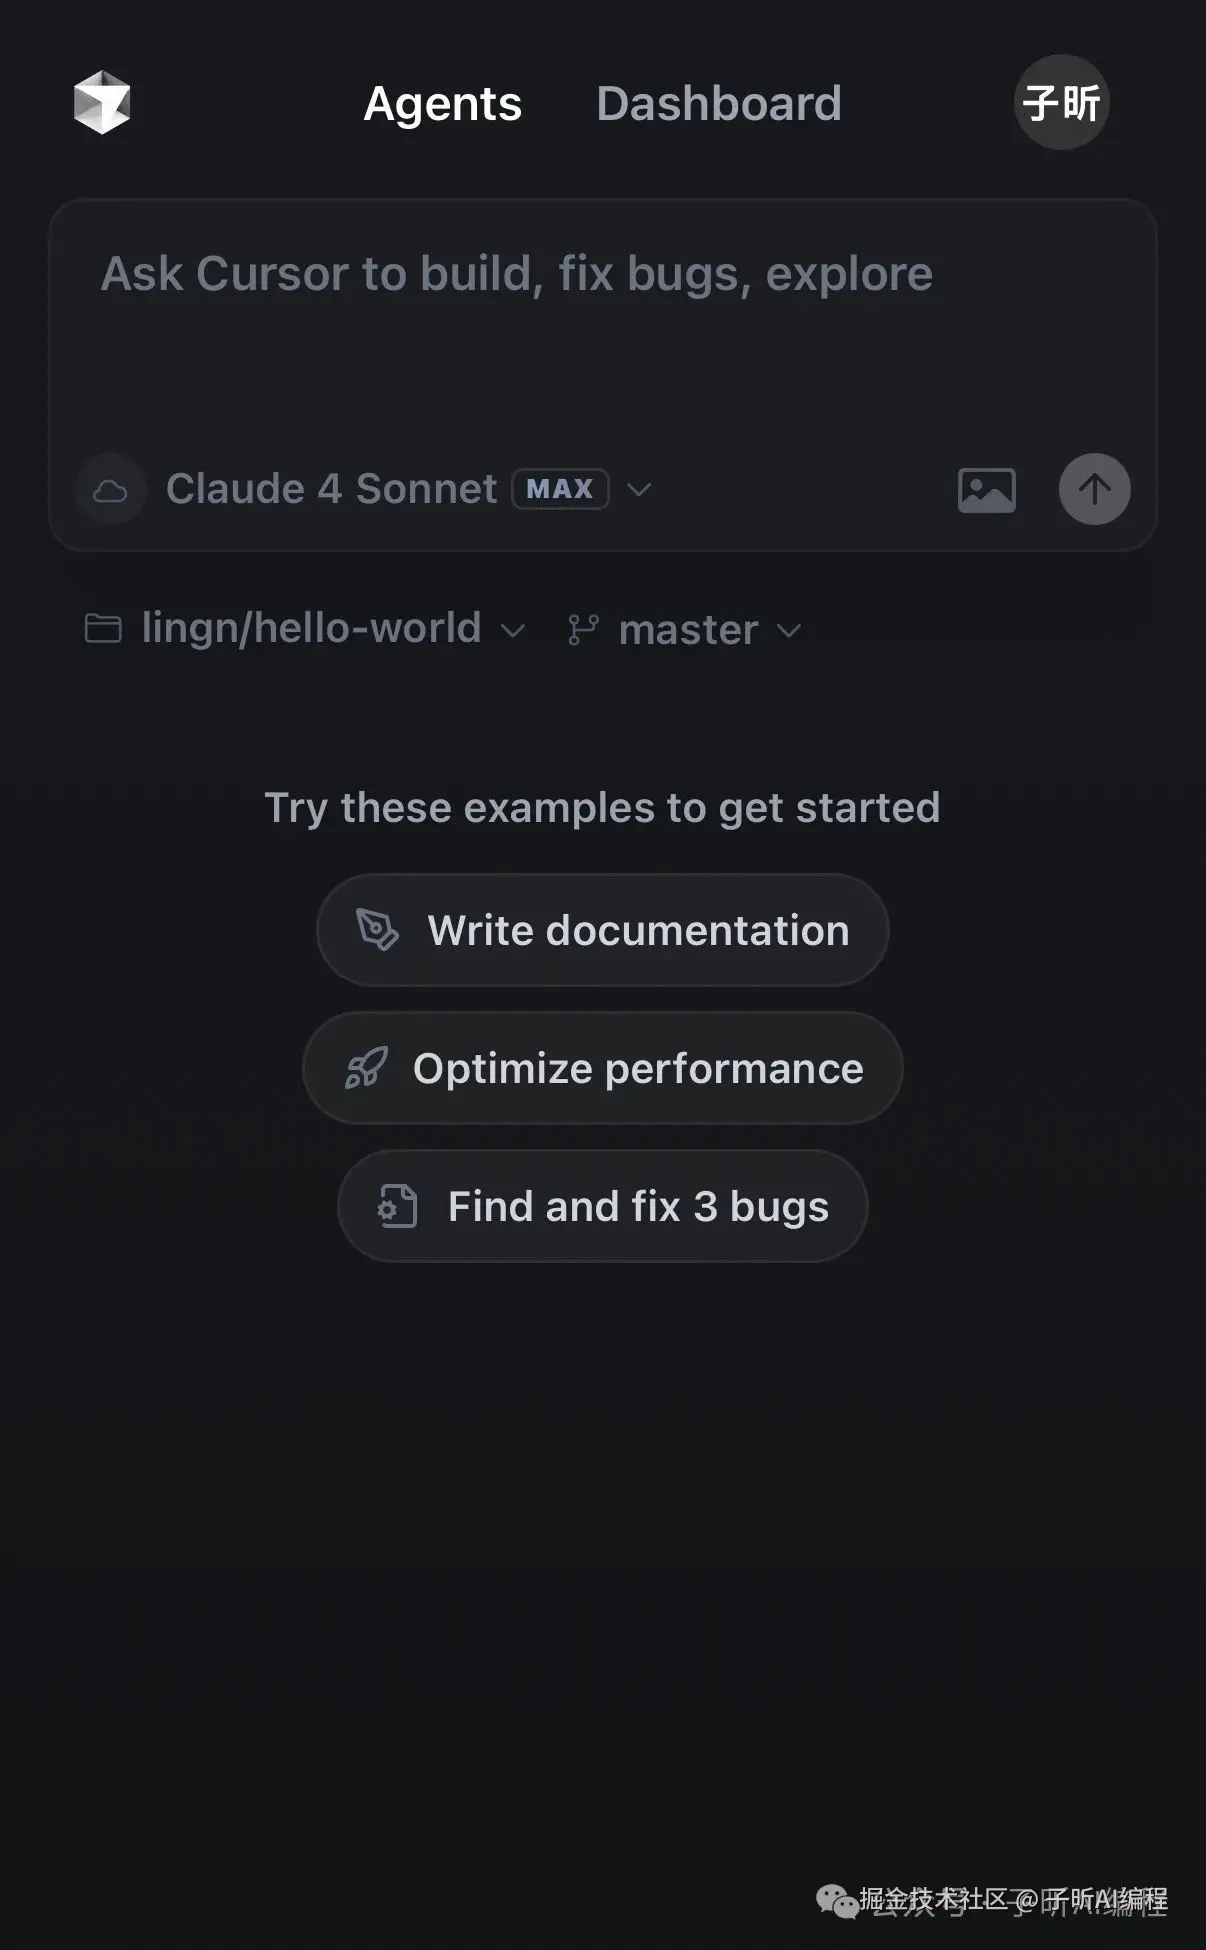Click the Cursor cube logo

tap(102, 102)
